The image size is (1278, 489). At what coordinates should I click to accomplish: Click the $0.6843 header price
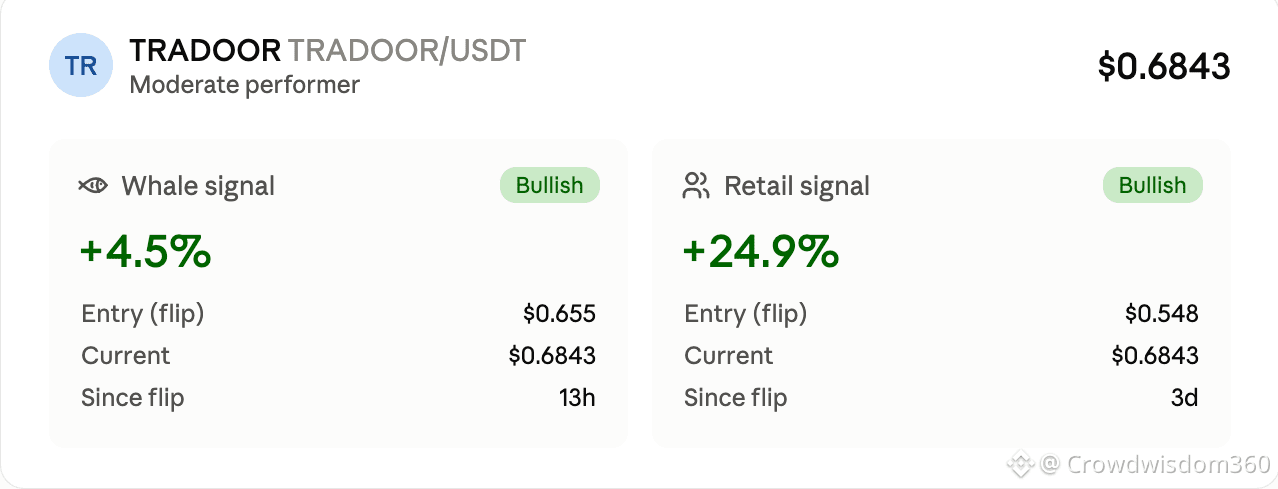click(x=1164, y=66)
